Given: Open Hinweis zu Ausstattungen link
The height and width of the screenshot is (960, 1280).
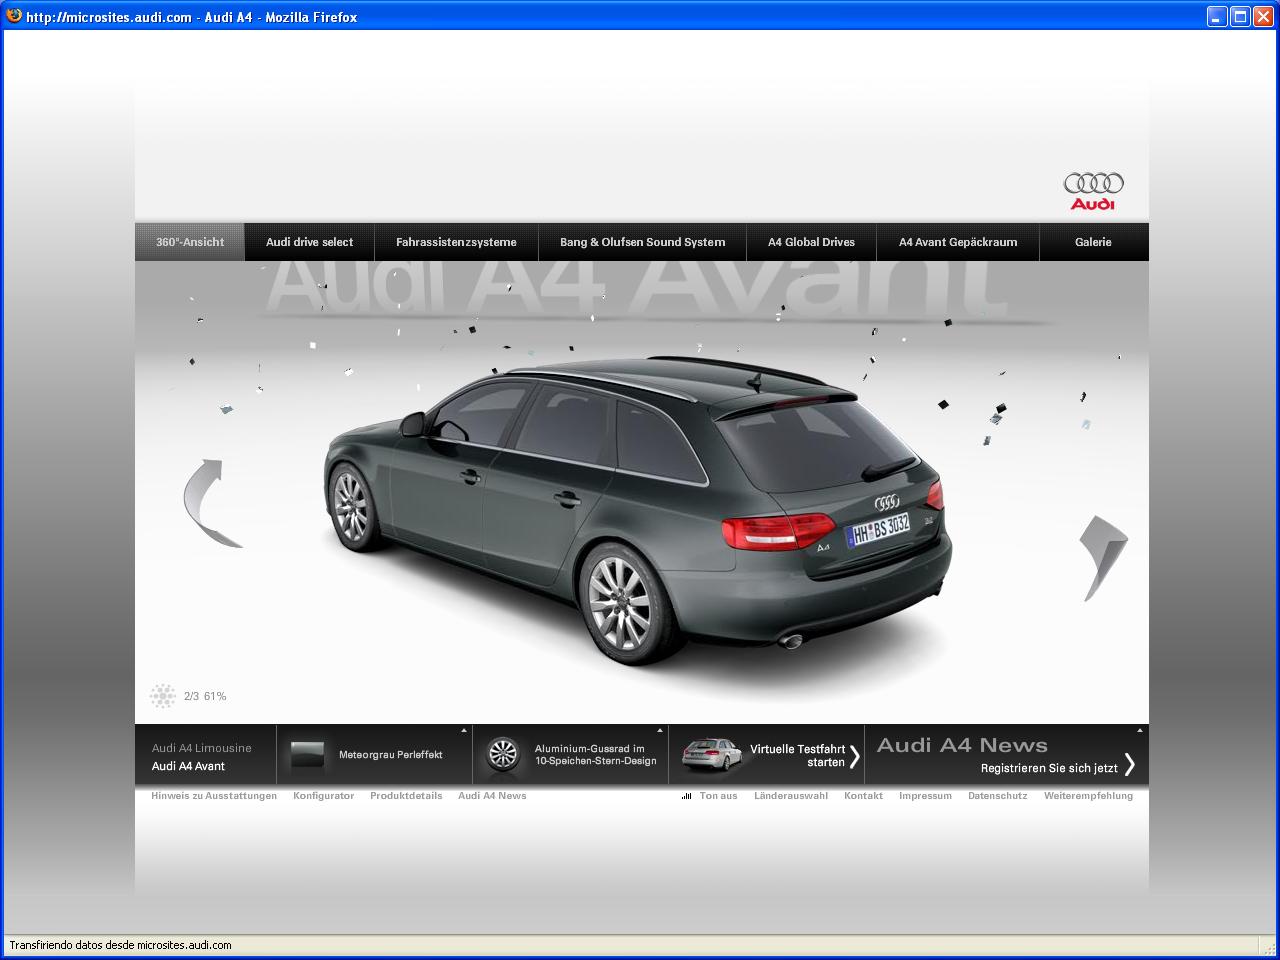Looking at the screenshot, I should coord(214,796).
